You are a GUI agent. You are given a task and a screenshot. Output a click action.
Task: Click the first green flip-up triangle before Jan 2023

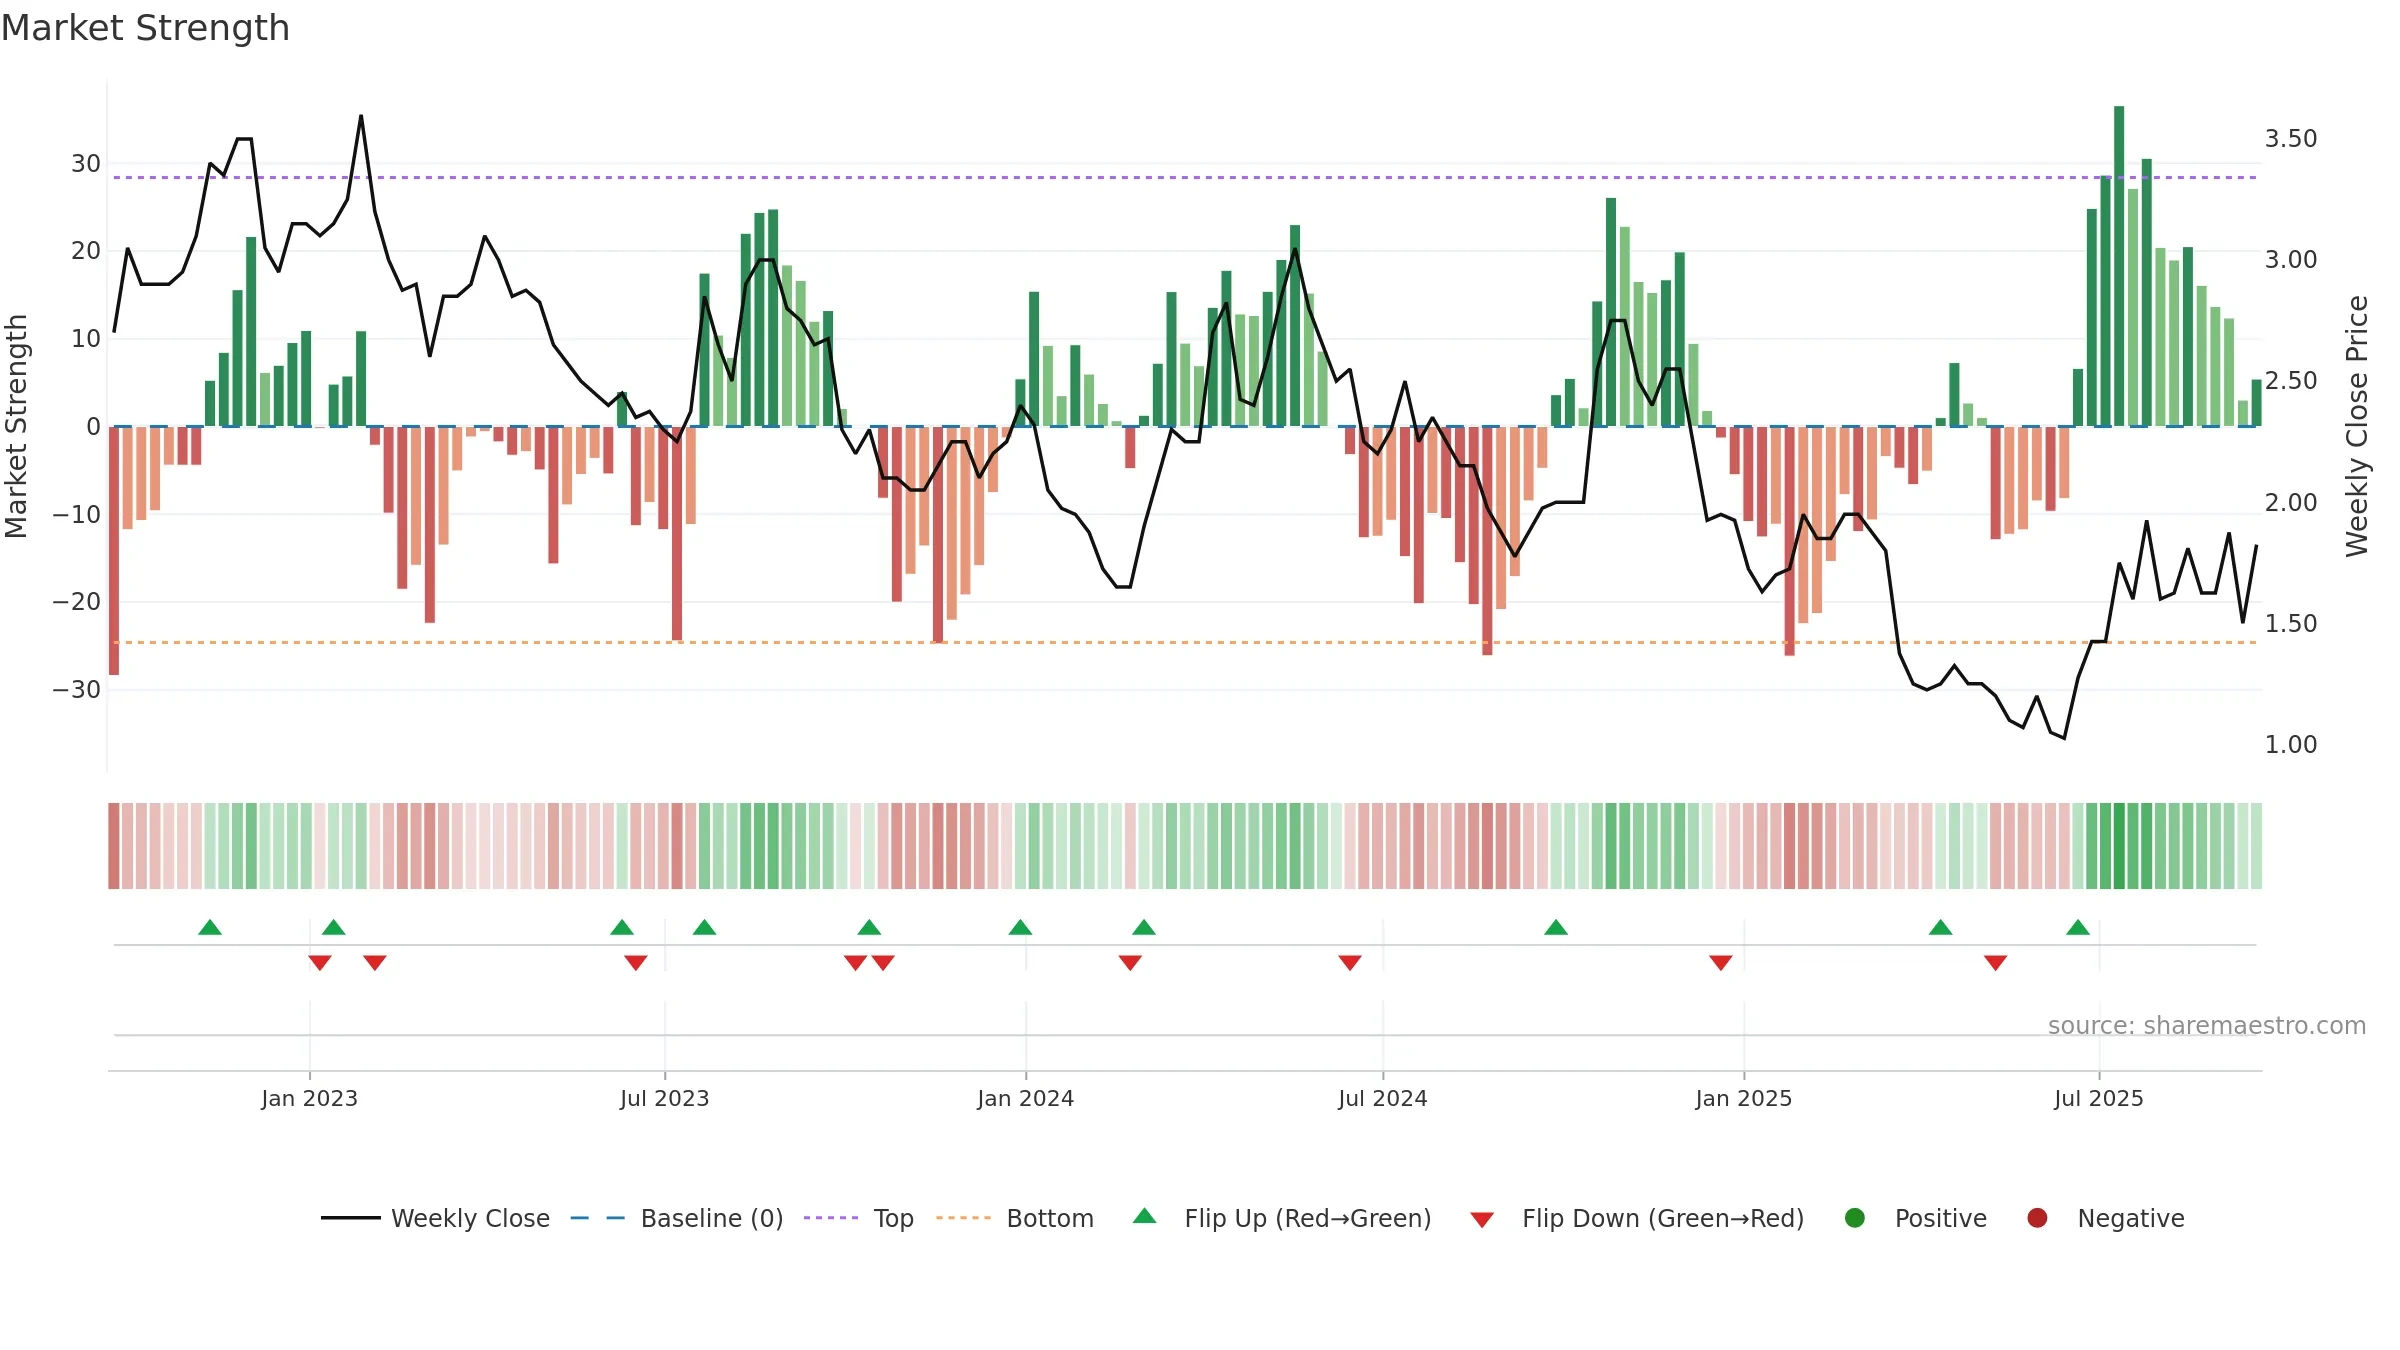(x=210, y=927)
